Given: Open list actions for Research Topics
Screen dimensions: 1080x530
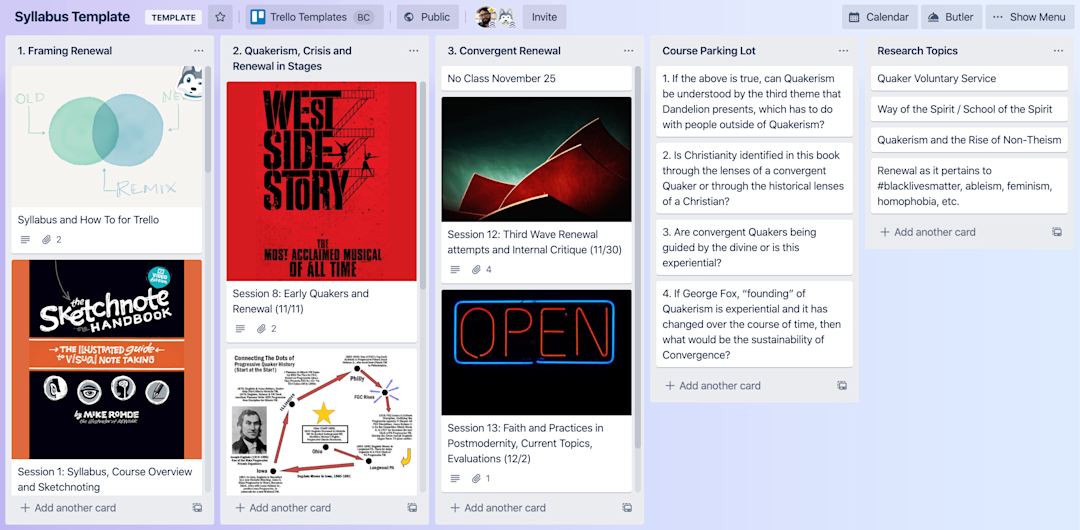Looking at the screenshot, I should [1058, 50].
